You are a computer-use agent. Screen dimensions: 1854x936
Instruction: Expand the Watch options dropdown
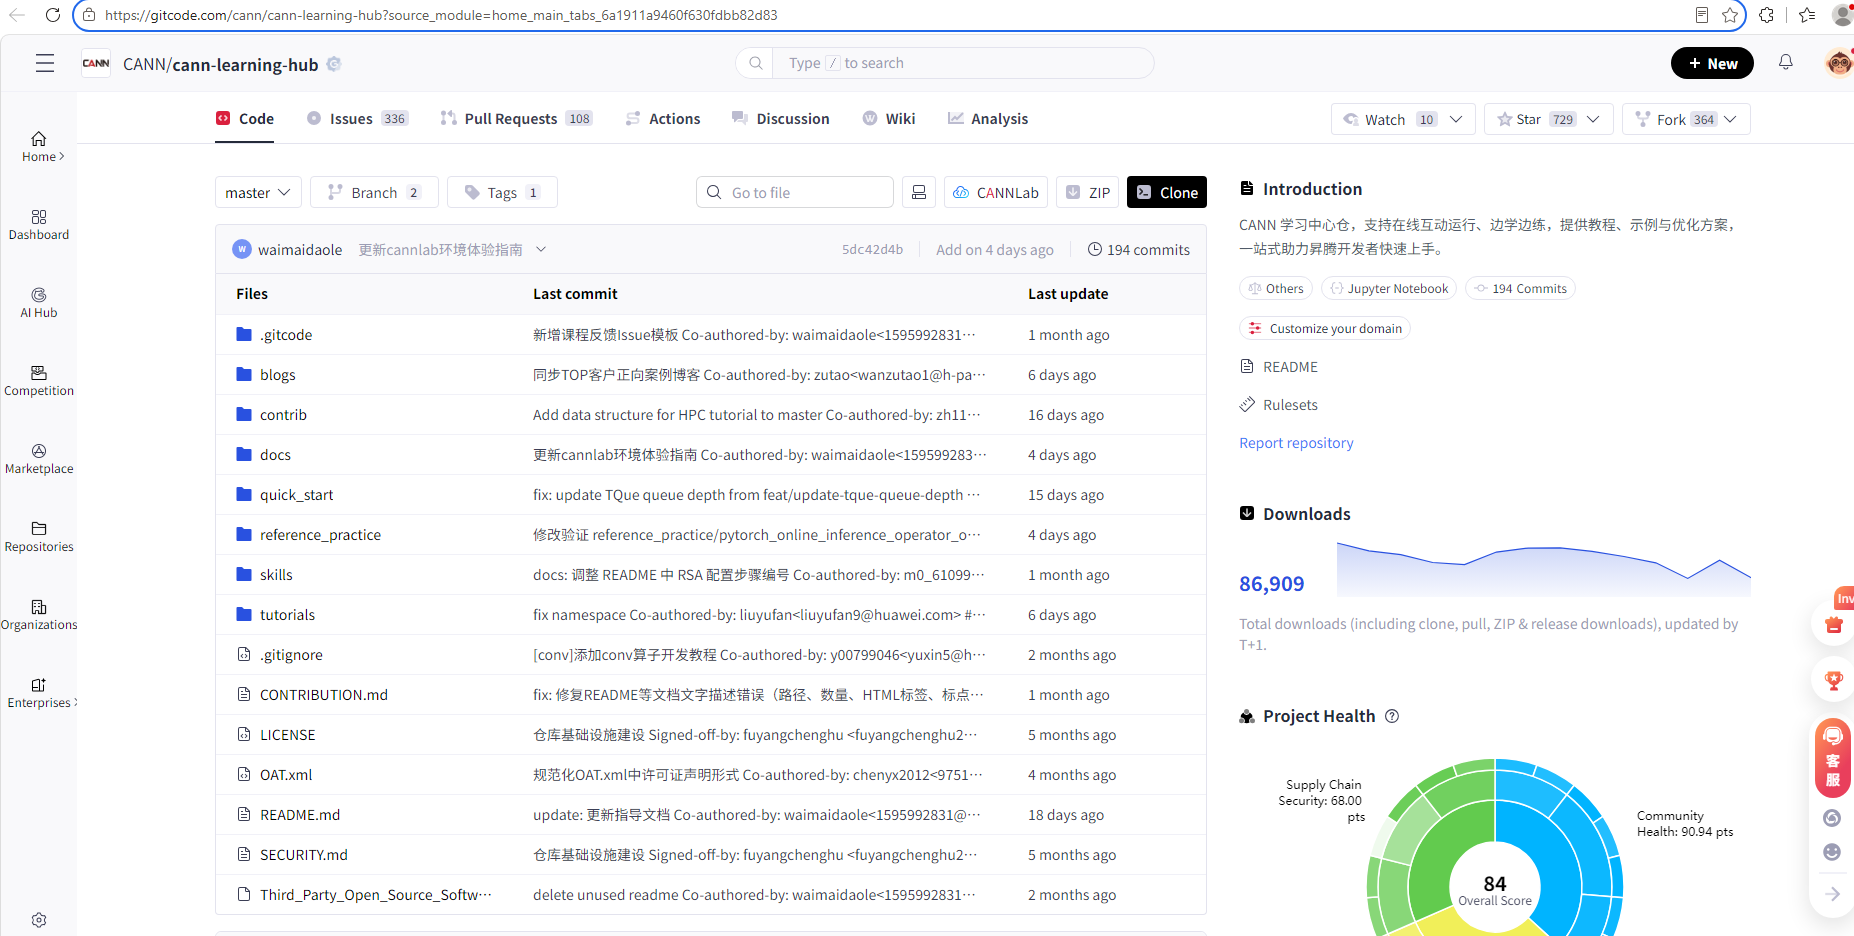click(1456, 119)
